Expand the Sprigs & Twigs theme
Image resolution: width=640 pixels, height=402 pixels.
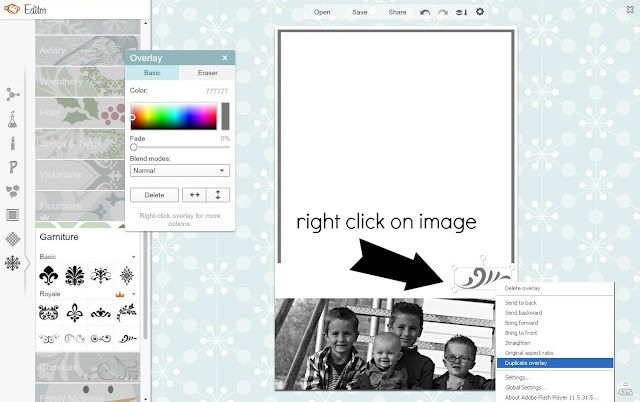[x=80, y=144]
